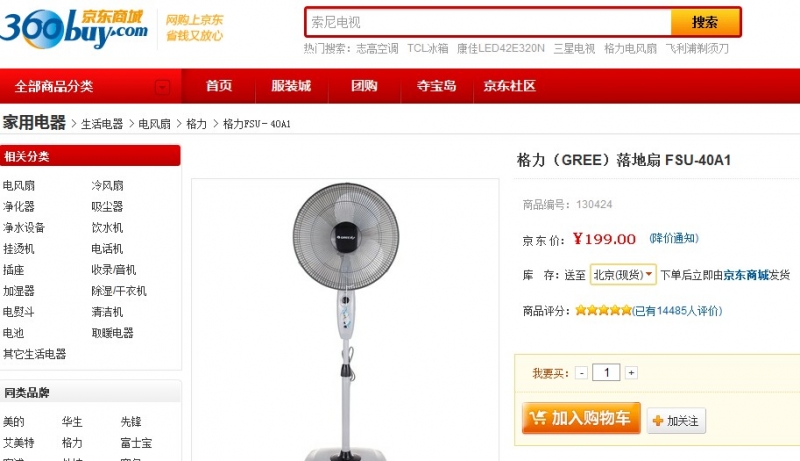
Task: Decrease quantity with the minus button
Action: point(581,373)
